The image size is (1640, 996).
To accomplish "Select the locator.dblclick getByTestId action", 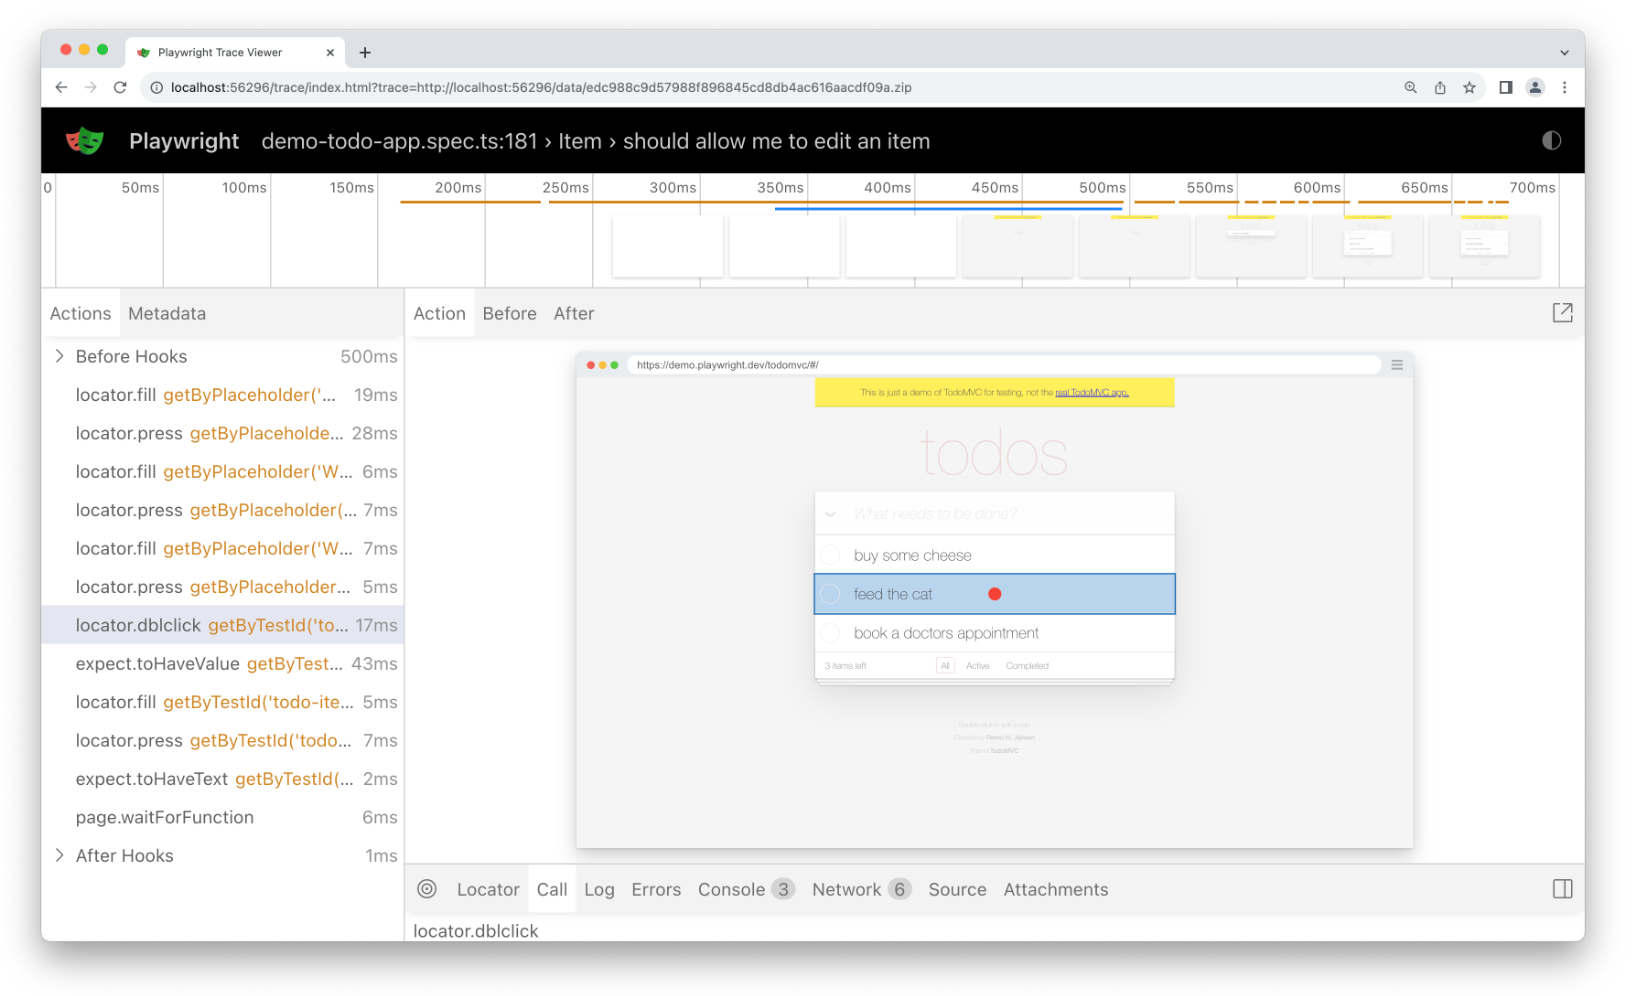I will [223, 625].
